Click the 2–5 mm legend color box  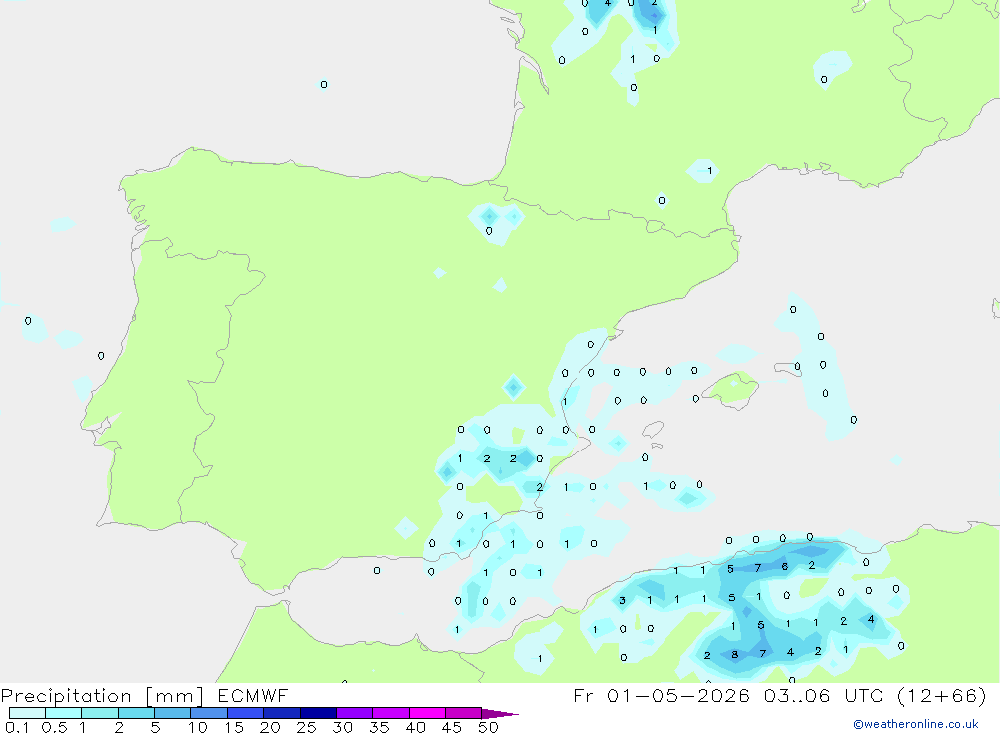(136, 713)
